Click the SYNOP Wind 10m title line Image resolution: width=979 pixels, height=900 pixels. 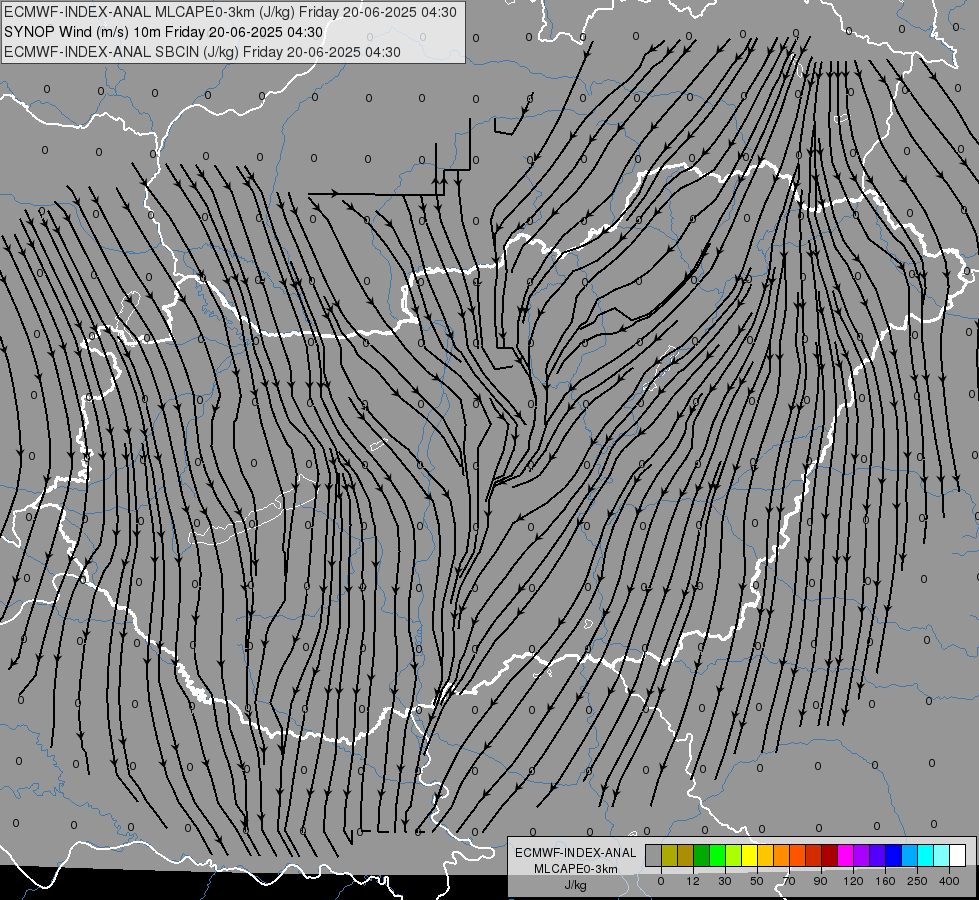[164, 32]
